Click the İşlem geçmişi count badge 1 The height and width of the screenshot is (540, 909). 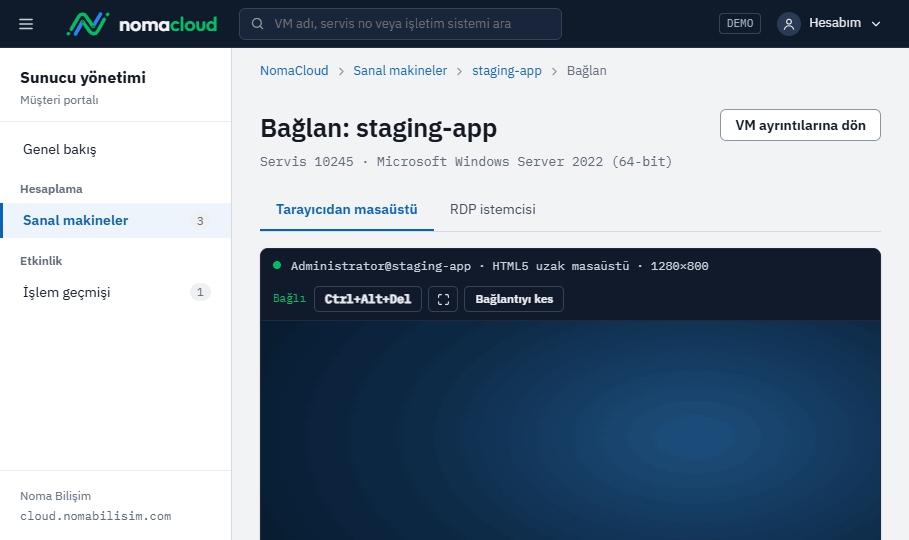[x=200, y=292]
